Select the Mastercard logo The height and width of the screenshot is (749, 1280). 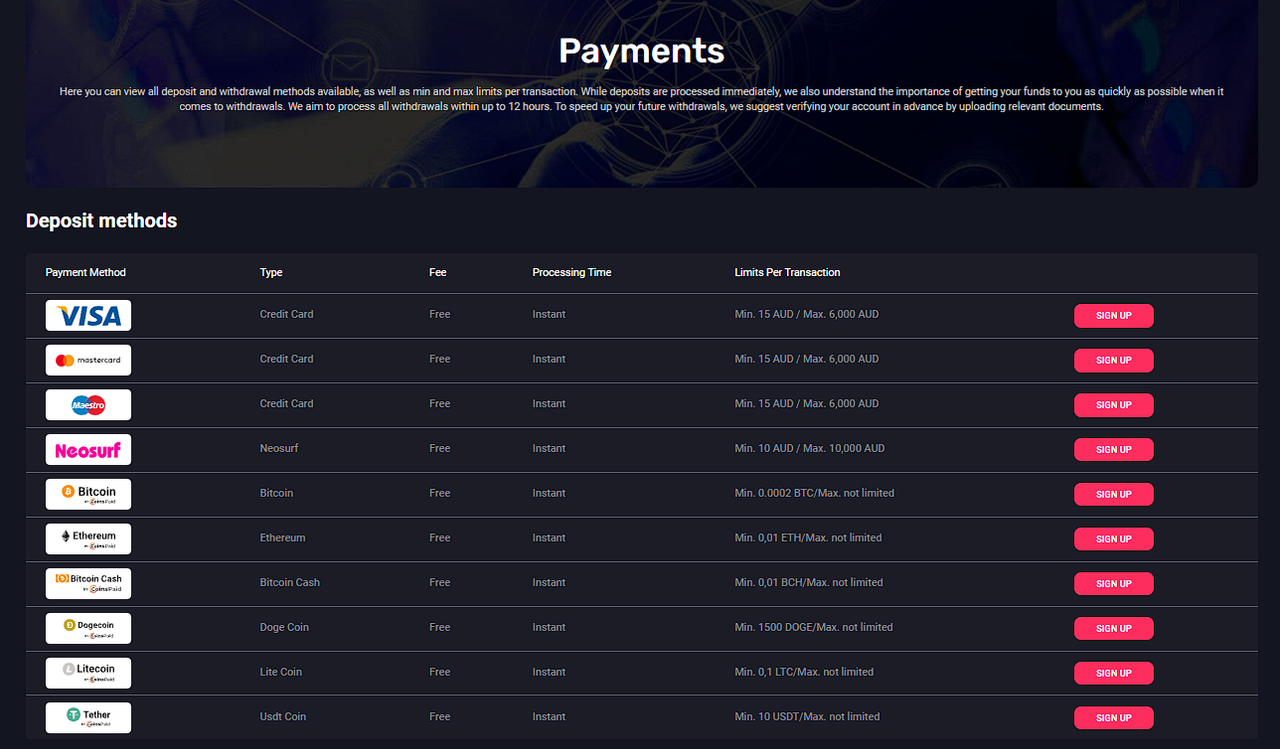(x=88, y=360)
